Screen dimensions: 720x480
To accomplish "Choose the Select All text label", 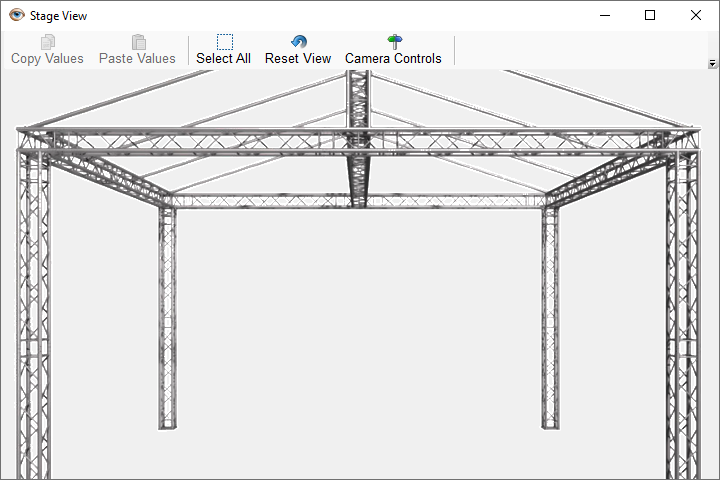I will point(223,59).
